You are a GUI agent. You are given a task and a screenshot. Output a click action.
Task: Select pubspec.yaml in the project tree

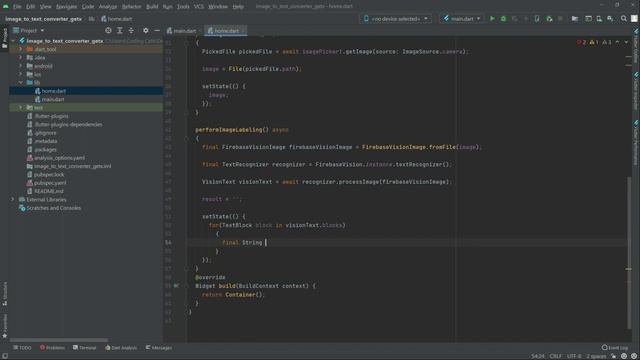(50, 183)
